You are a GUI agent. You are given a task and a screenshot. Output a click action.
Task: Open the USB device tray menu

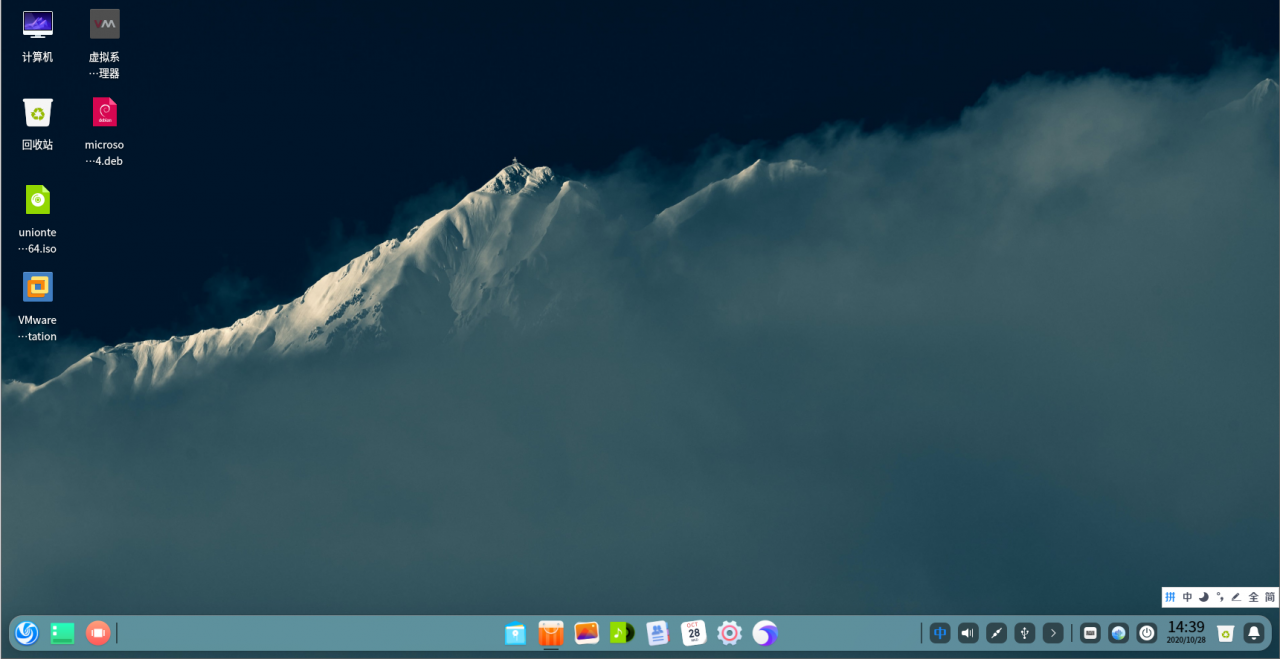(1024, 633)
